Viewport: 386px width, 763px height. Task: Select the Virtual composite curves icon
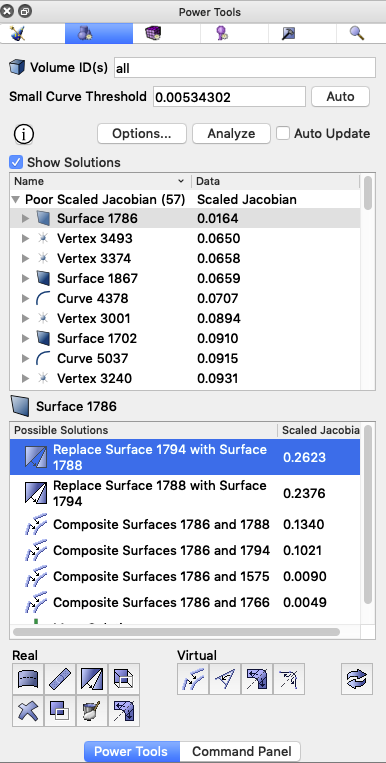pyautogui.click(x=193, y=679)
